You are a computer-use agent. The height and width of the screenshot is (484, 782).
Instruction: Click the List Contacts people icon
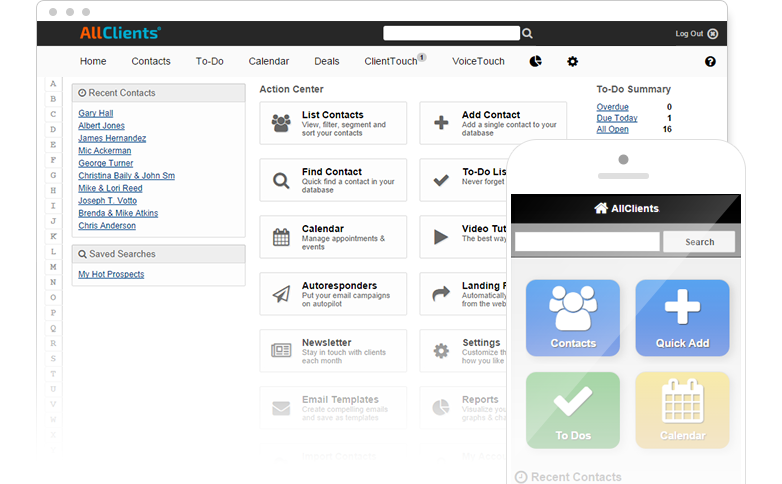[x=281, y=123]
